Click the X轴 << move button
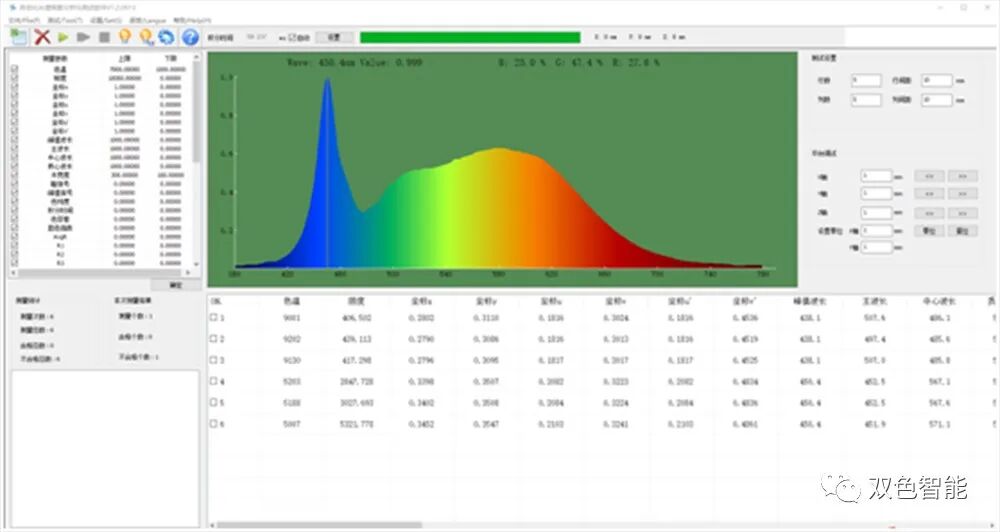The height and width of the screenshot is (532, 1000). [x=929, y=176]
